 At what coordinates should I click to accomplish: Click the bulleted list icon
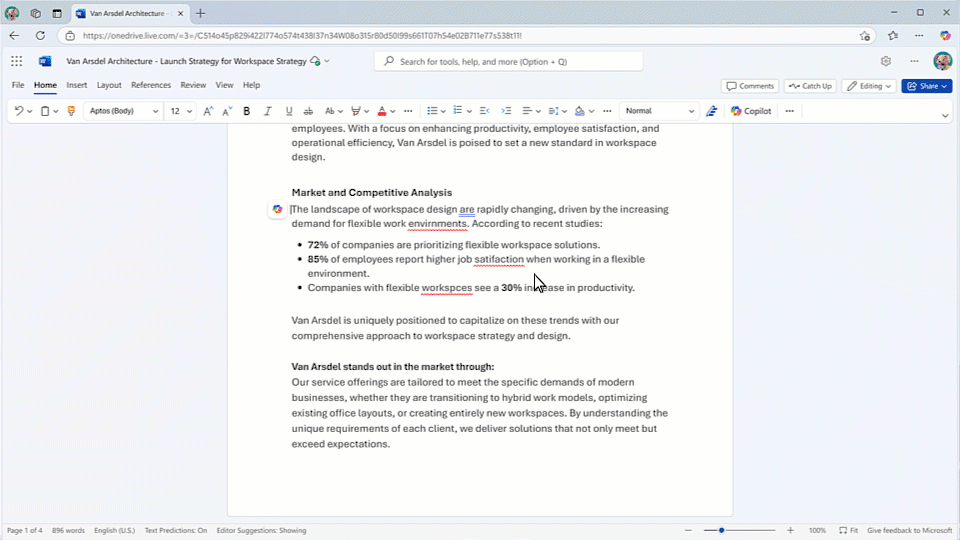(x=431, y=111)
